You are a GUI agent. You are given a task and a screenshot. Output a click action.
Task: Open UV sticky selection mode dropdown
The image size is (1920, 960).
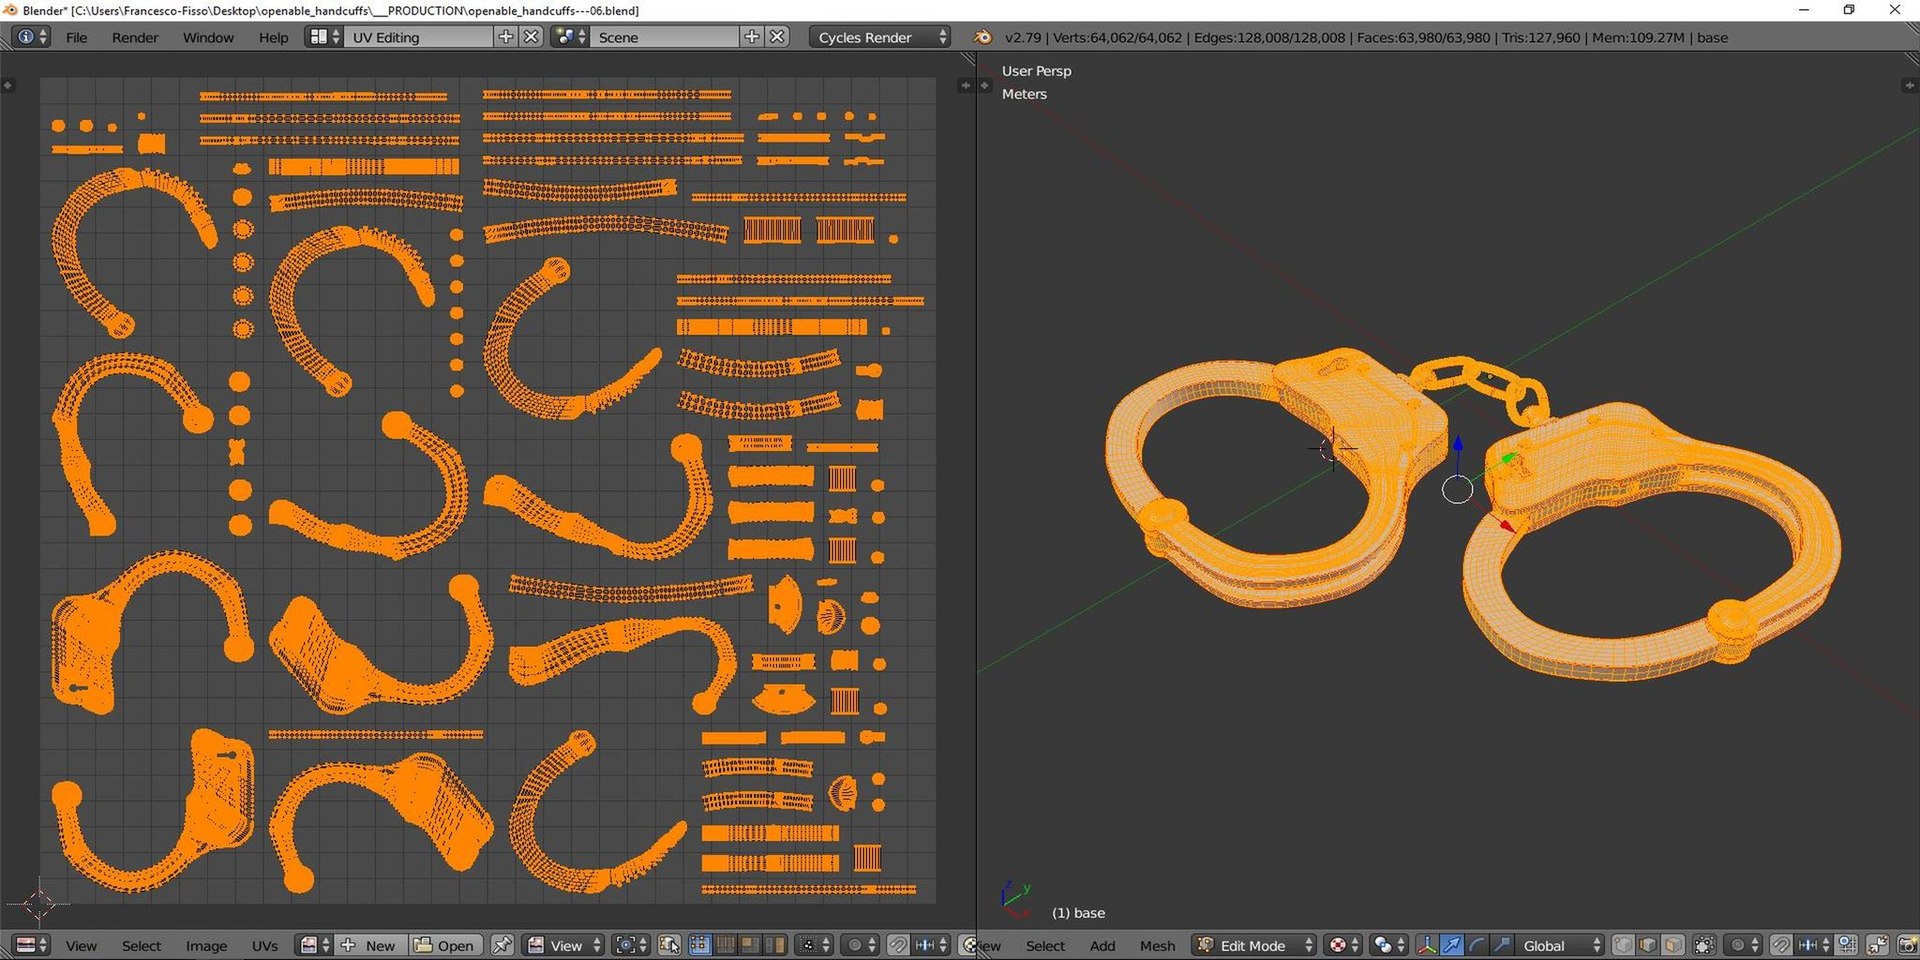pyautogui.click(x=814, y=945)
